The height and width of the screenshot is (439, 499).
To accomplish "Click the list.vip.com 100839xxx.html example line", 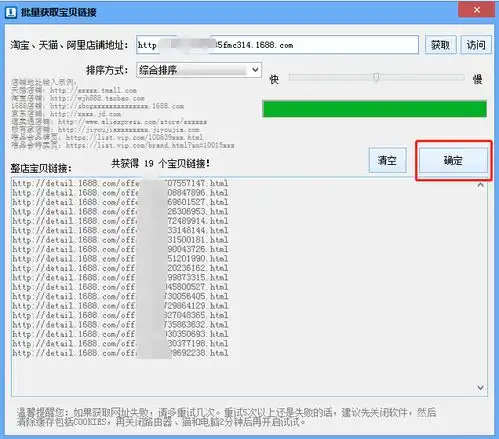I will 107,137.
